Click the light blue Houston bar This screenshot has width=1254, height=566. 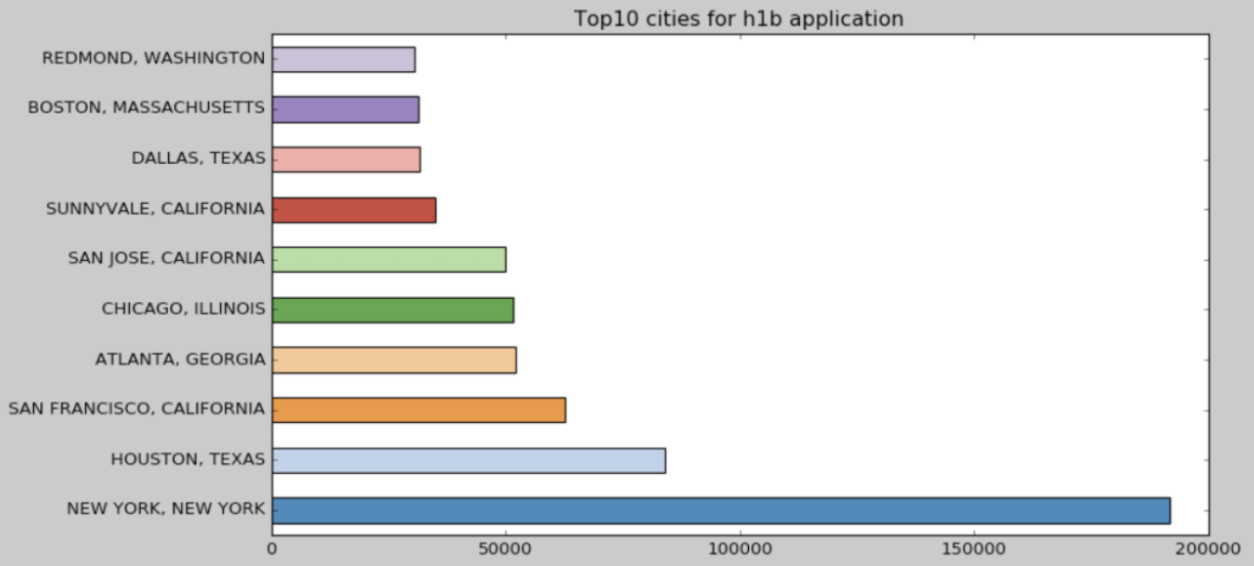coord(469,460)
